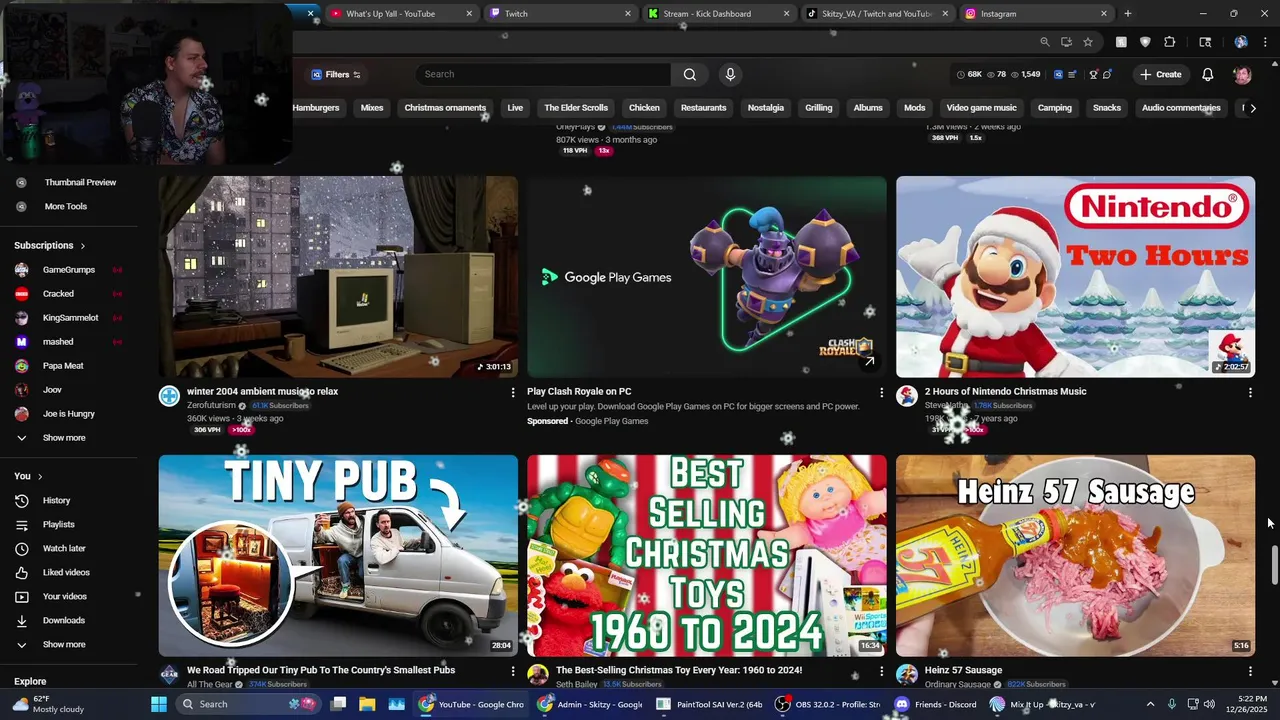Click the YouTube search magnifier button
The height and width of the screenshot is (720, 1280).
[x=690, y=74]
